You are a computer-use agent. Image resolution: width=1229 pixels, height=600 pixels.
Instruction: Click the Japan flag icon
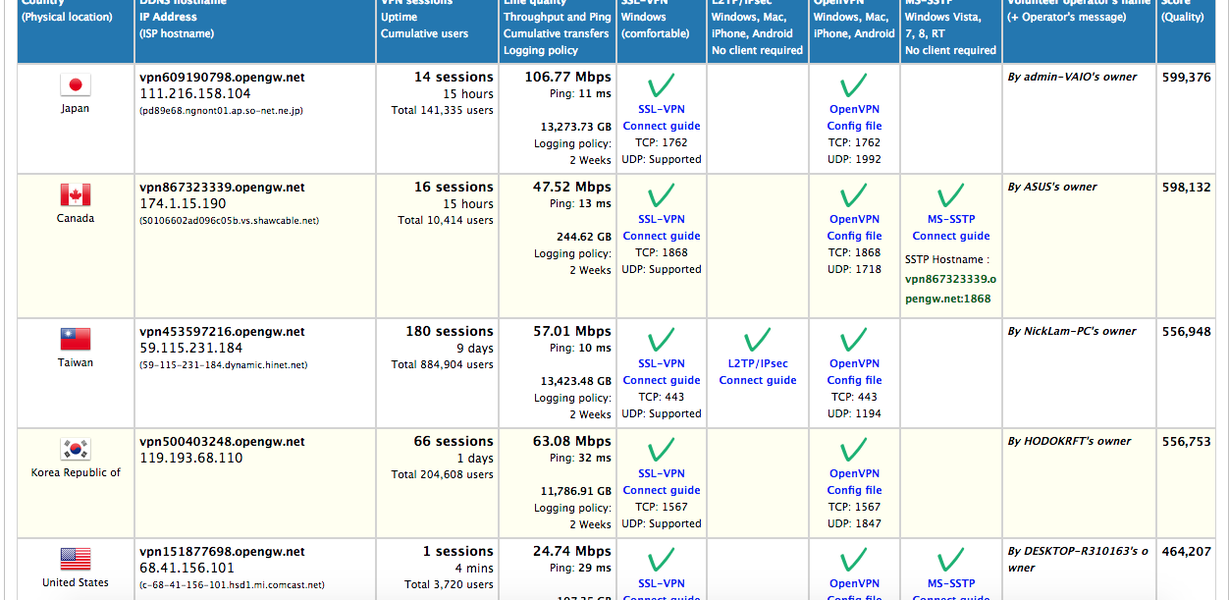[x=75, y=85]
